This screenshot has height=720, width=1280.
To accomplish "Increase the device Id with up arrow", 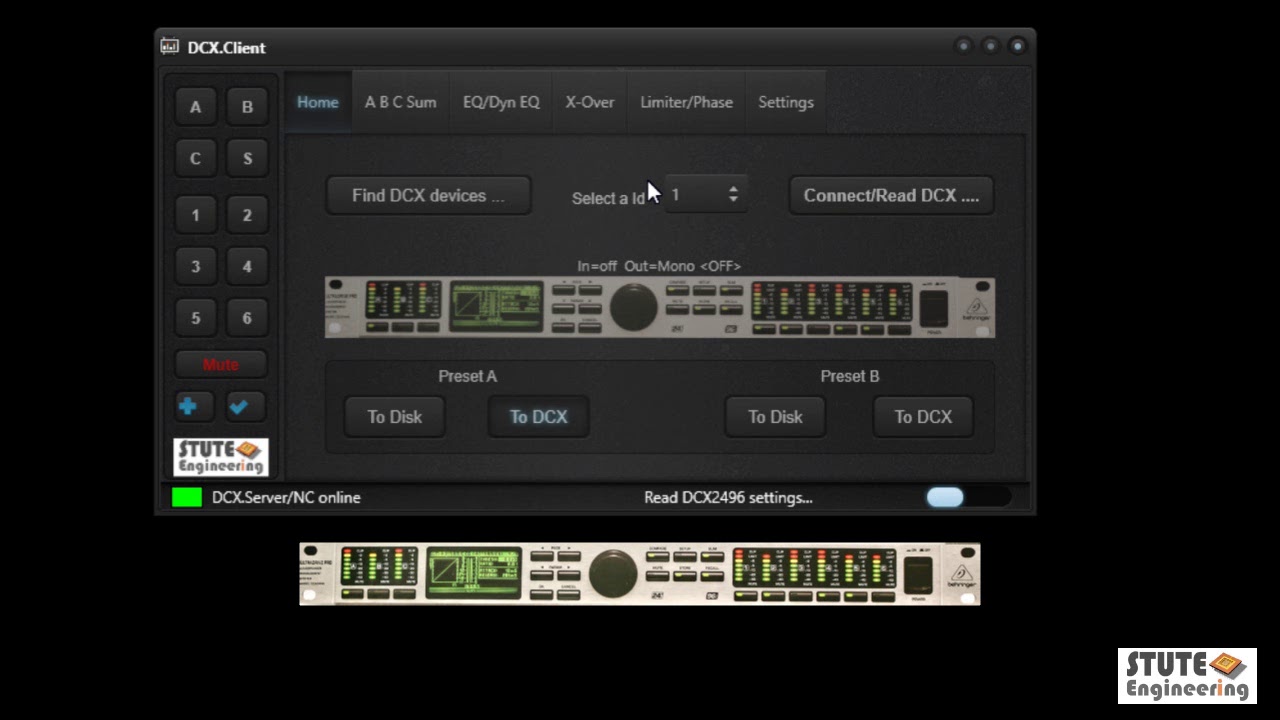I will (x=733, y=189).
